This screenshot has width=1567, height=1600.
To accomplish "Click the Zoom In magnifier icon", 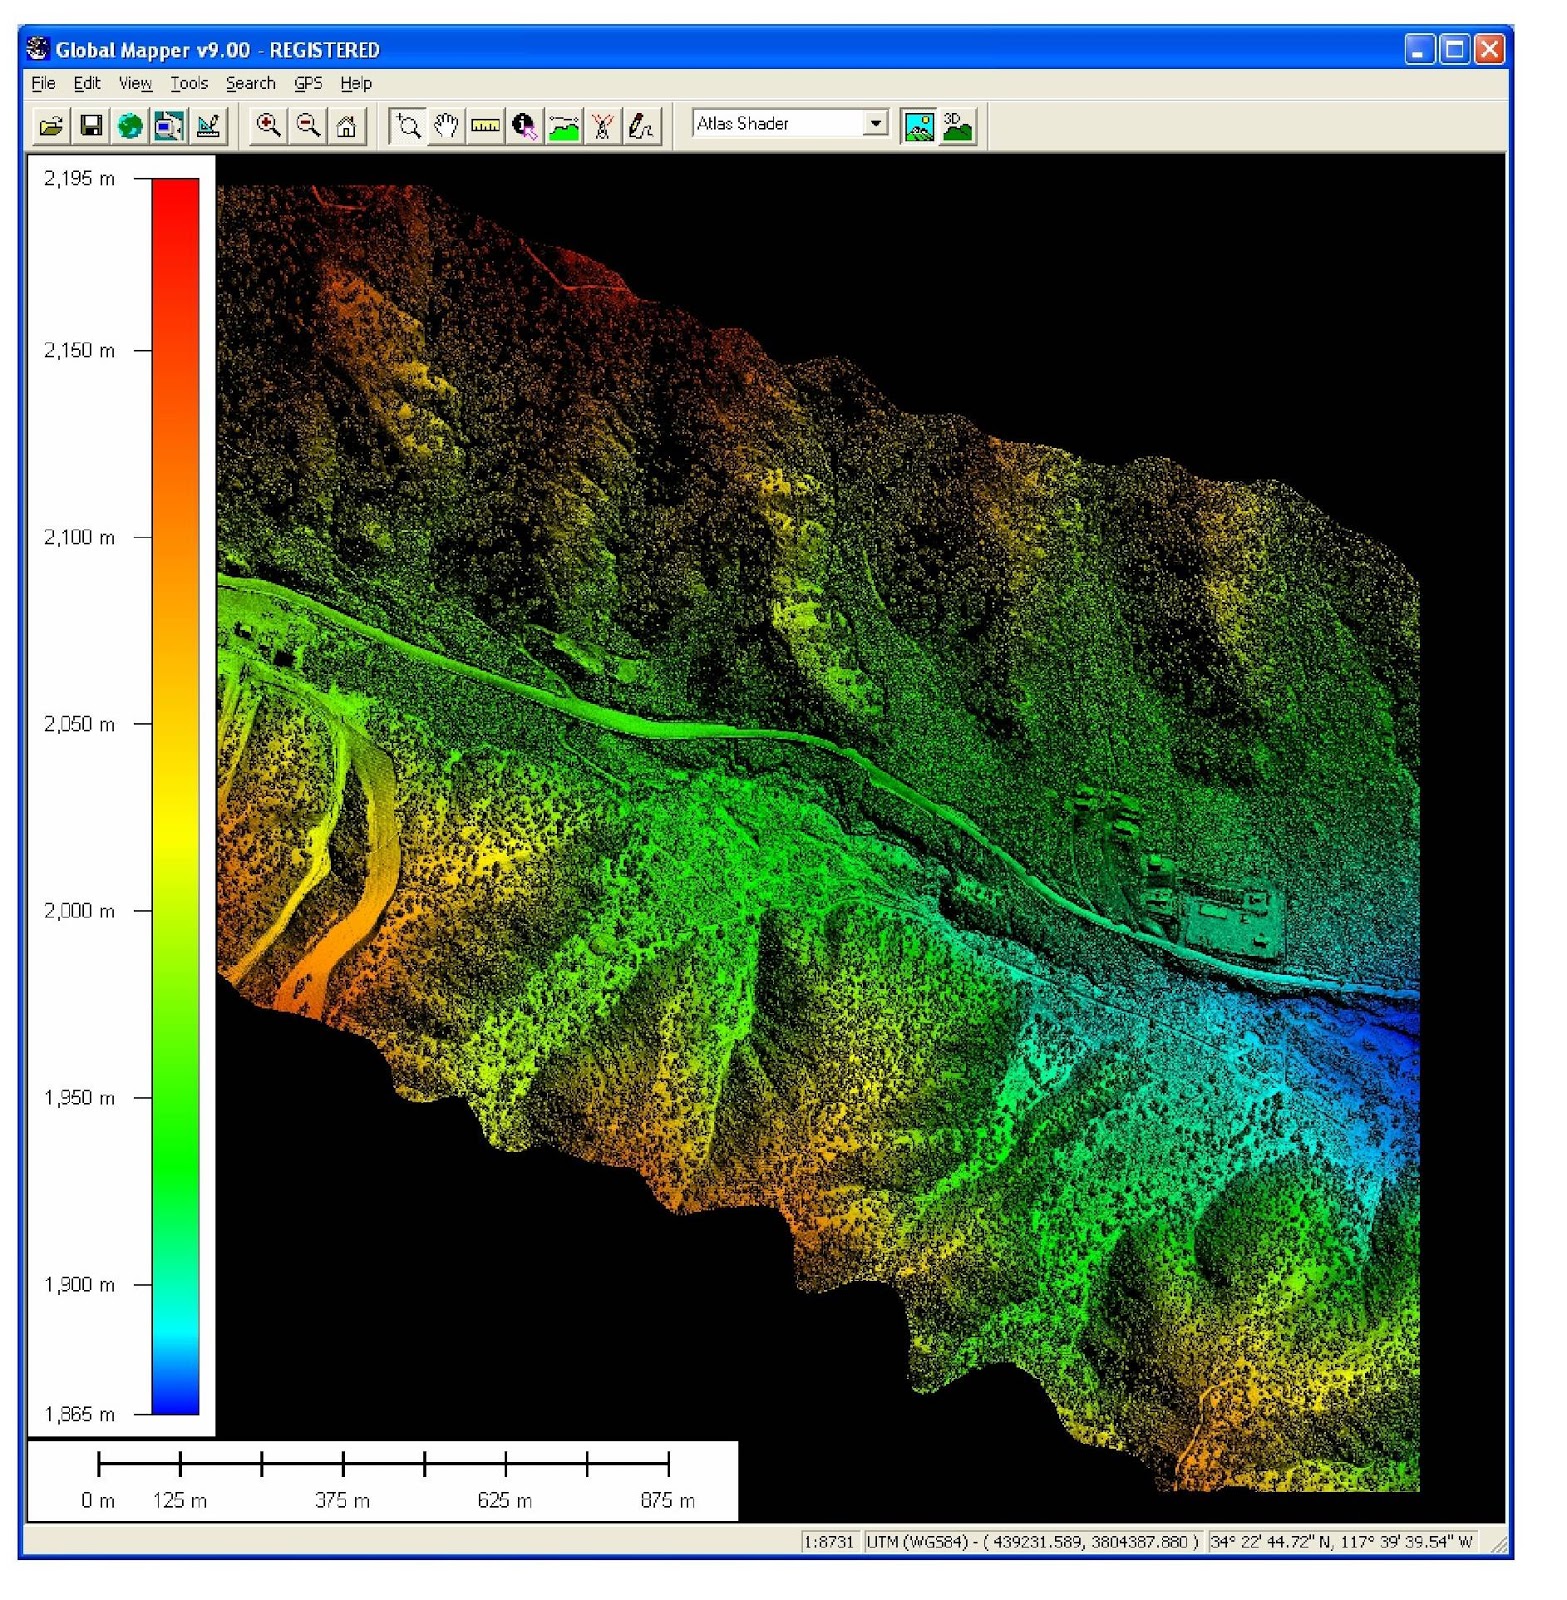I will tap(268, 126).
